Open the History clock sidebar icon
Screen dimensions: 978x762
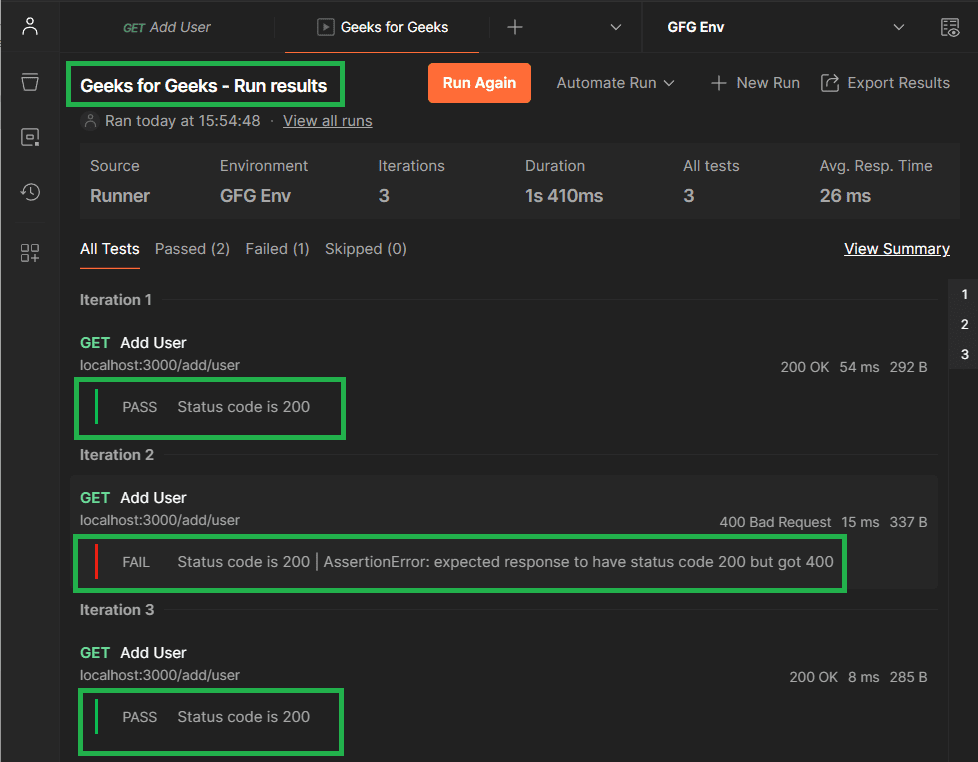coord(30,191)
